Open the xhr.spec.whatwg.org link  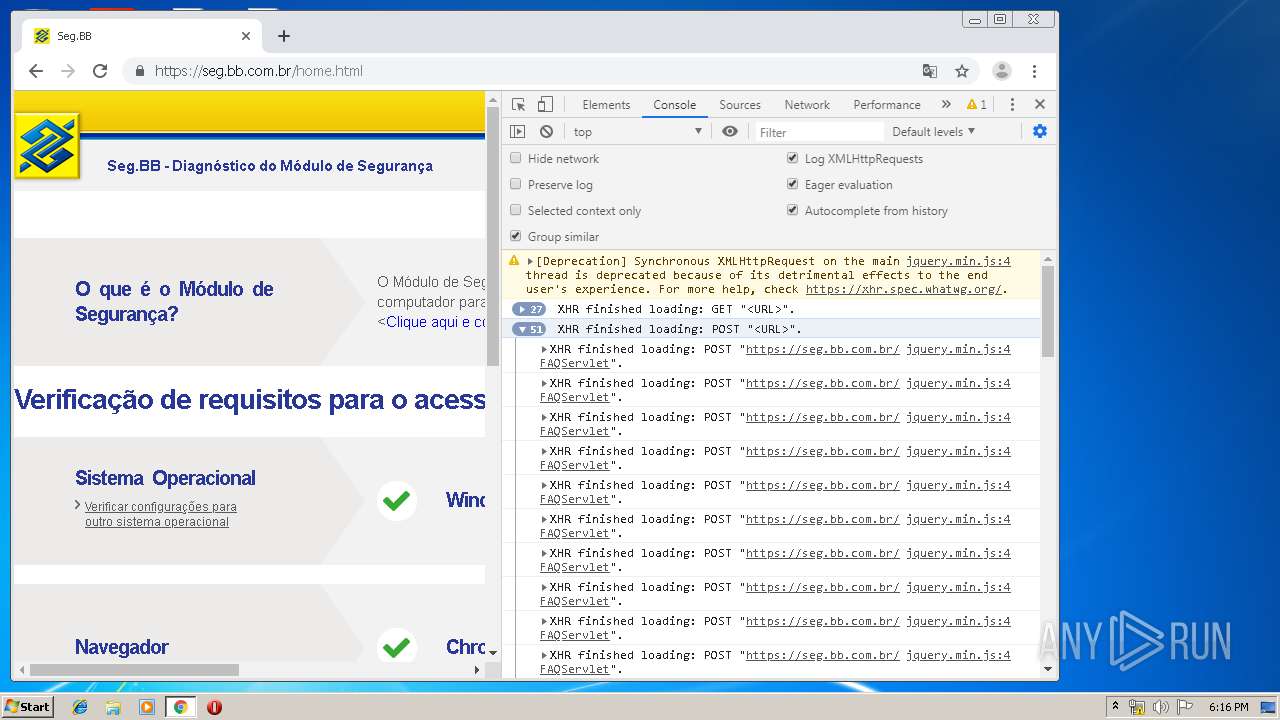tap(903, 289)
